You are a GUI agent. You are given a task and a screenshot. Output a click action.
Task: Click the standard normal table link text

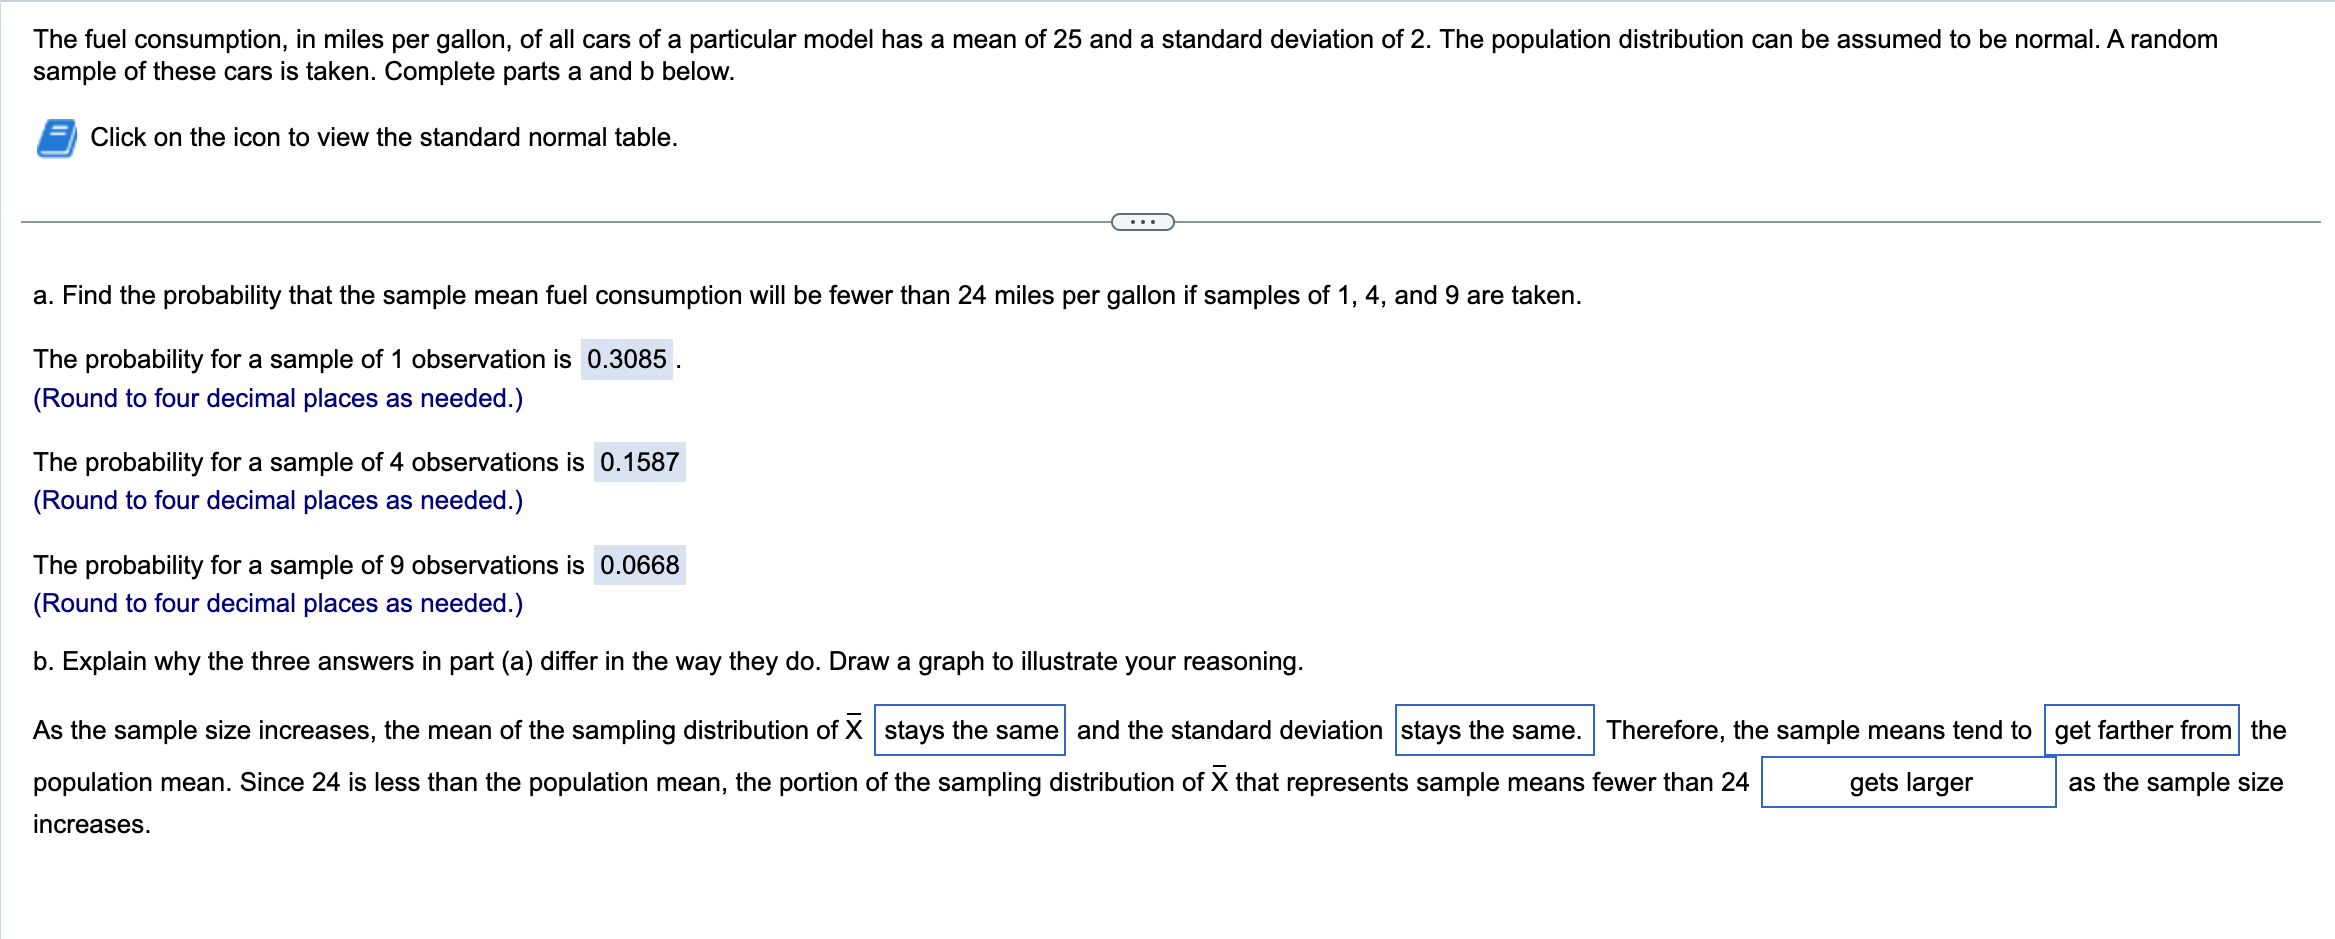(383, 138)
